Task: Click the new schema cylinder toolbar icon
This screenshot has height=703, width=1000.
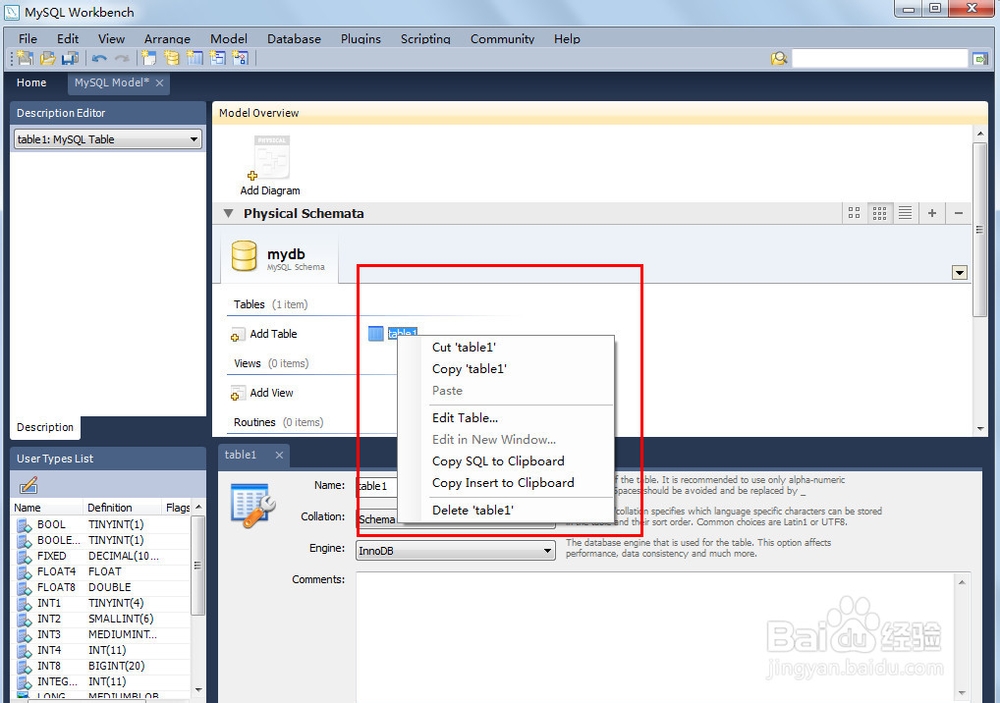Action: tap(172, 58)
